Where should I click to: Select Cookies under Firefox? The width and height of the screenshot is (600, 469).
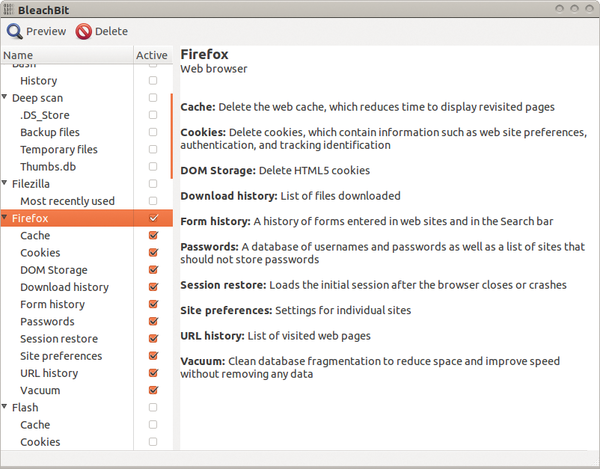(86, 252)
